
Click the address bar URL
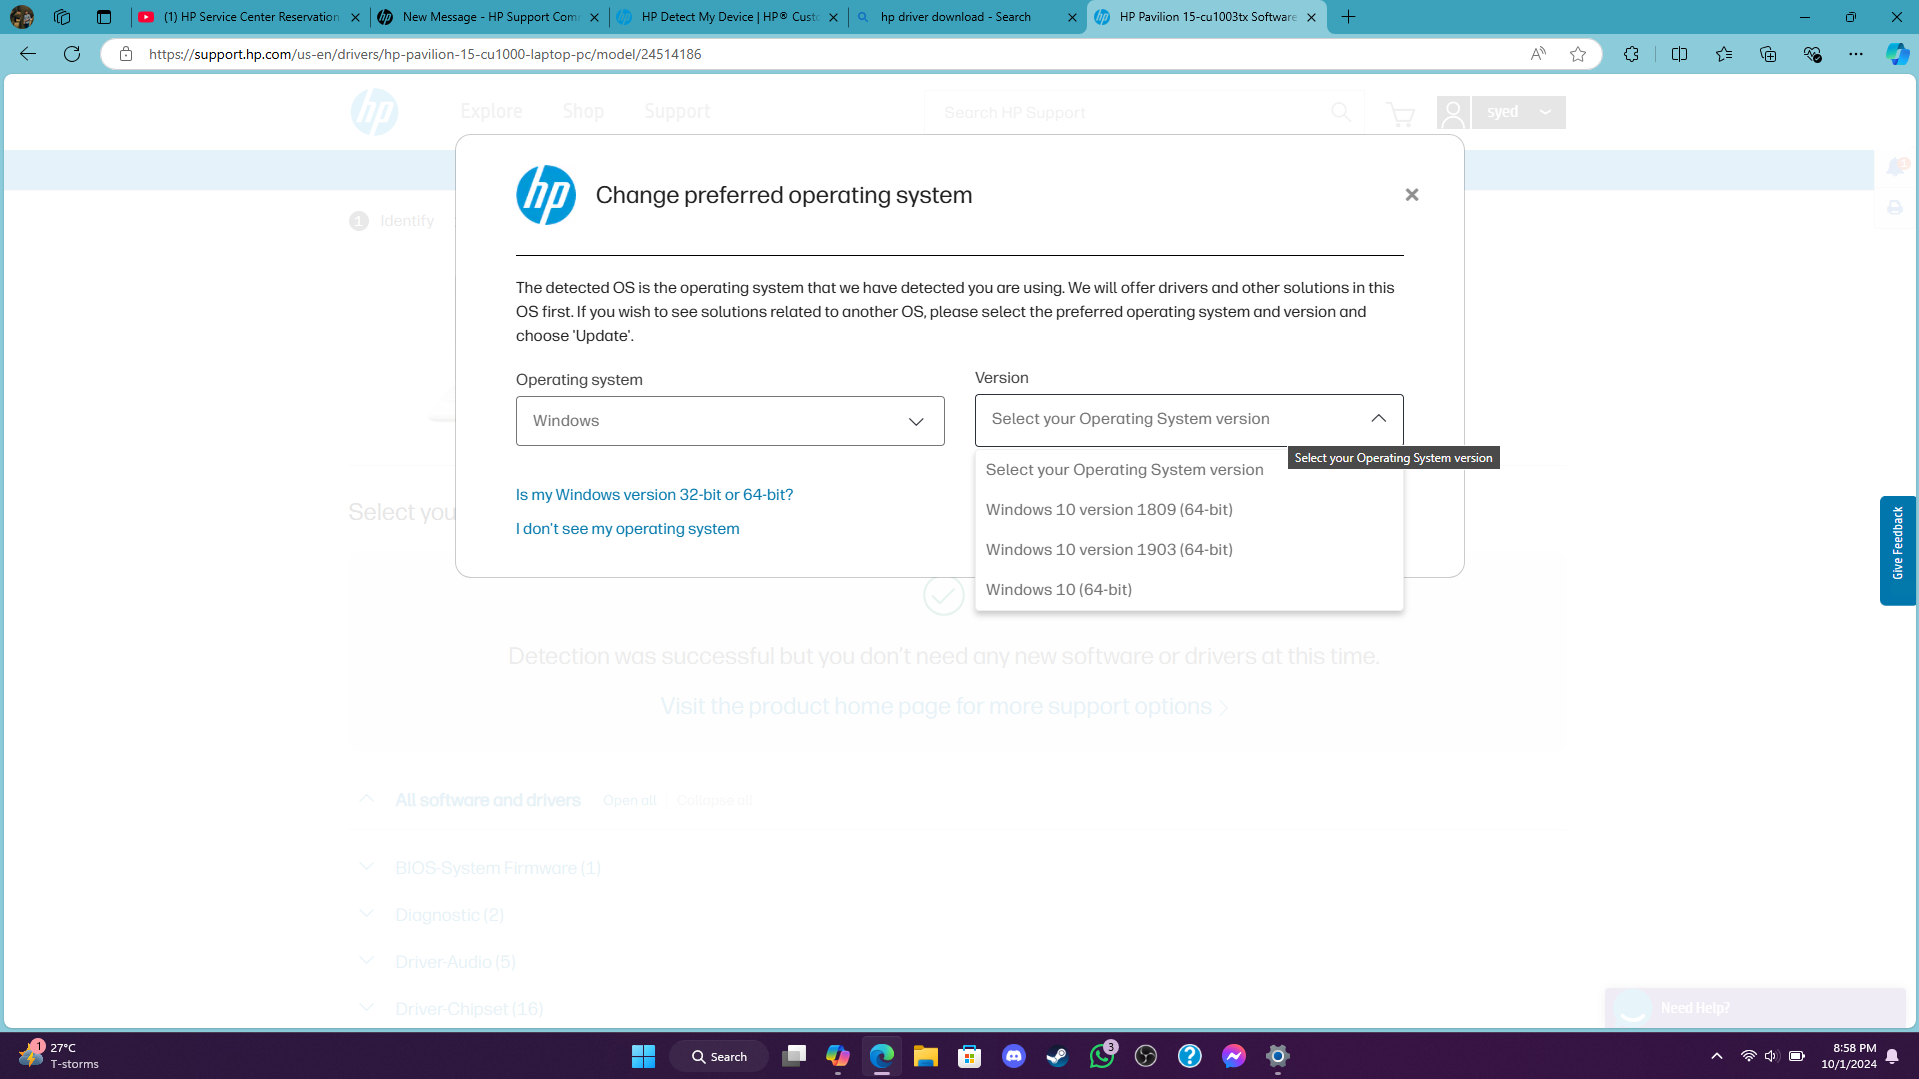425,54
